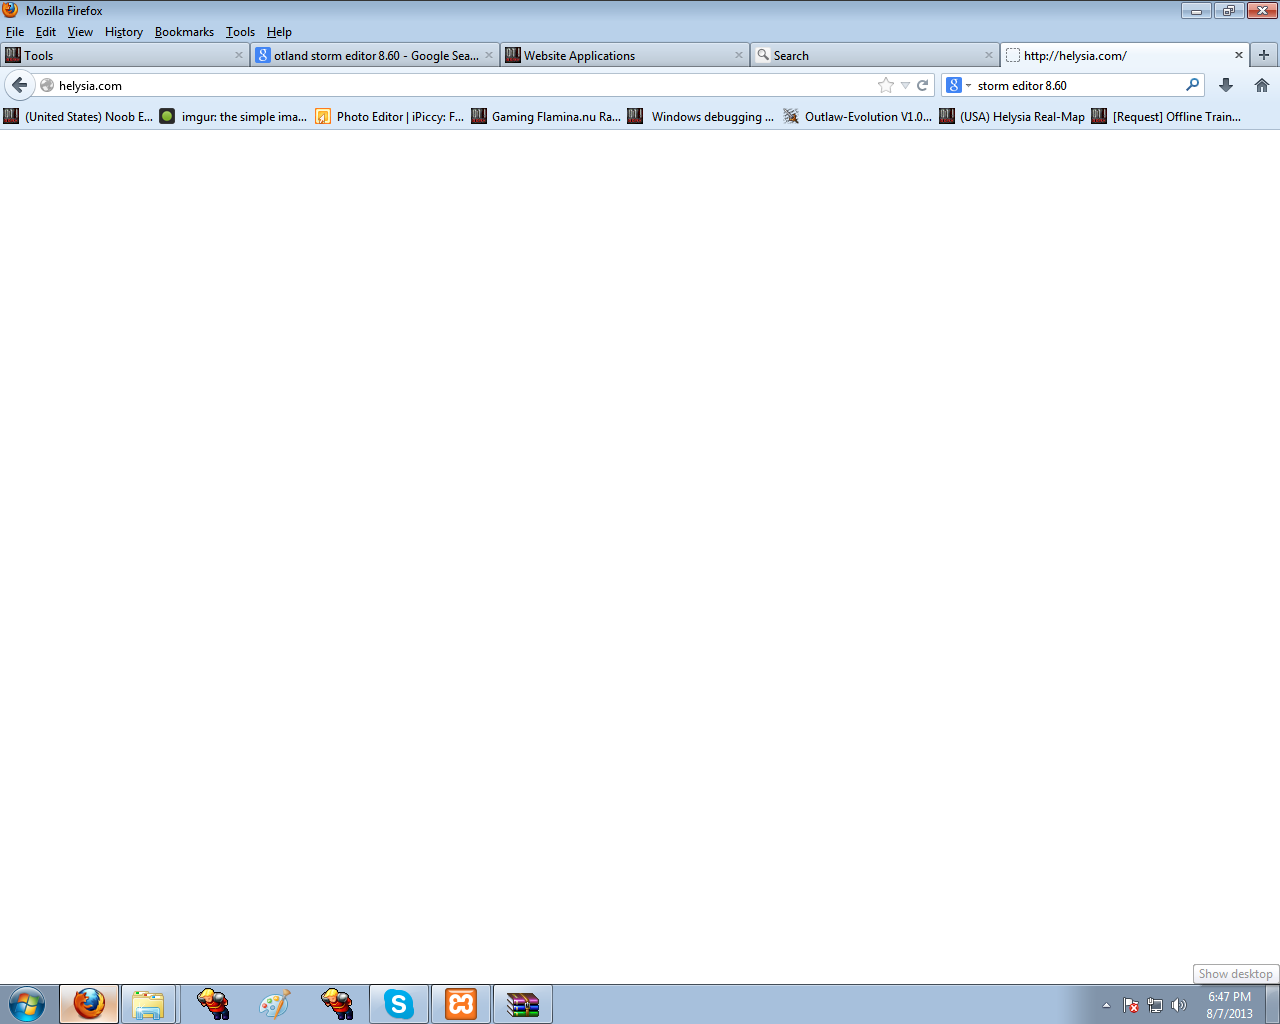Click the browser Back arrow button
This screenshot has width=1280, height=1024.
pyautogui.click(x=19, y=85)
